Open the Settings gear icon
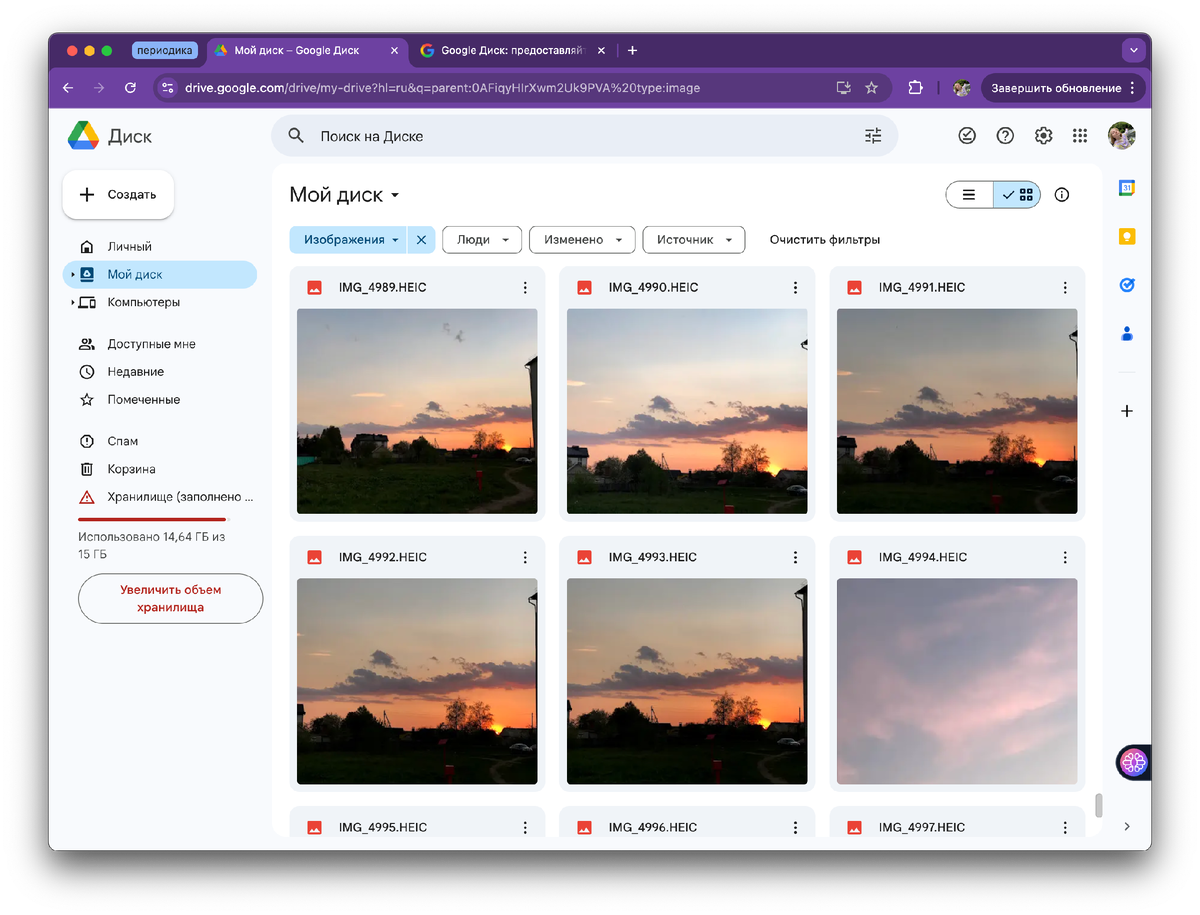The width and height of the screenshot is (1200, 915). 1043,136
